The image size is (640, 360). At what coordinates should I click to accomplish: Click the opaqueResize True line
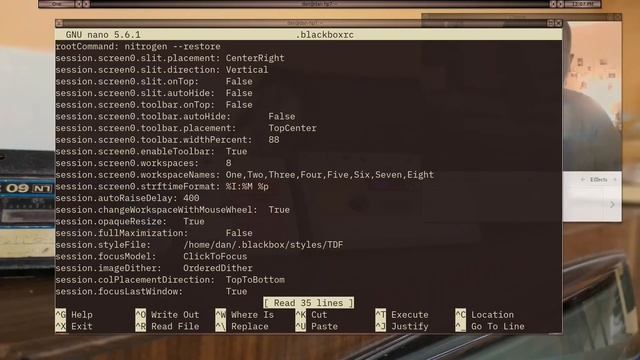[130, 222]
